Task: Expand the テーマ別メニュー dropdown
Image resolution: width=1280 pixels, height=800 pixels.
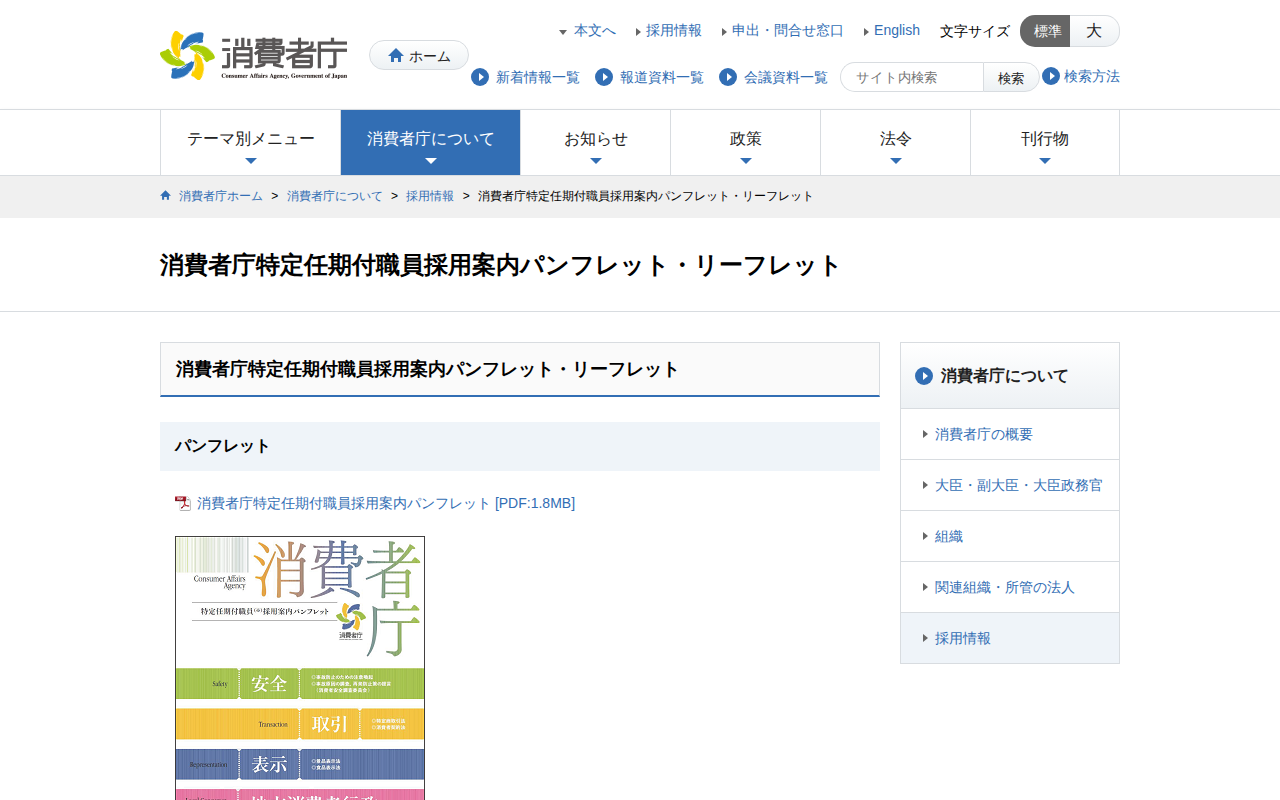Action: (251, 143)
